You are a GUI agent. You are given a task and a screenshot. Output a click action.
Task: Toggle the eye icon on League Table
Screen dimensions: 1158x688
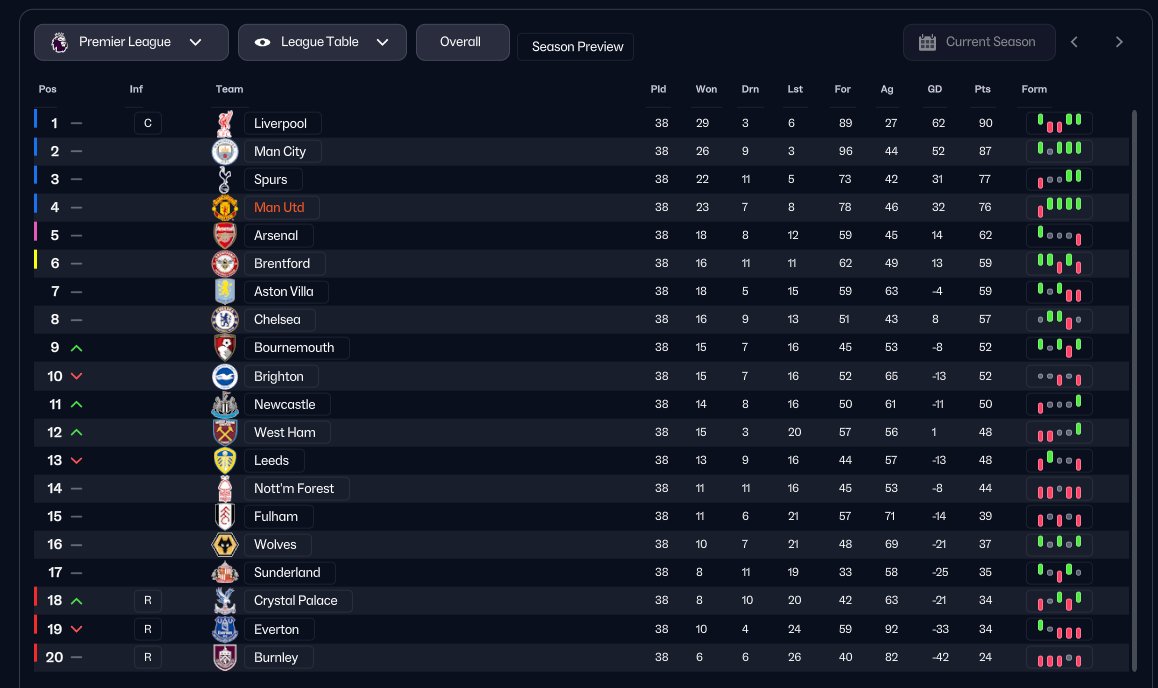[262, 42]
